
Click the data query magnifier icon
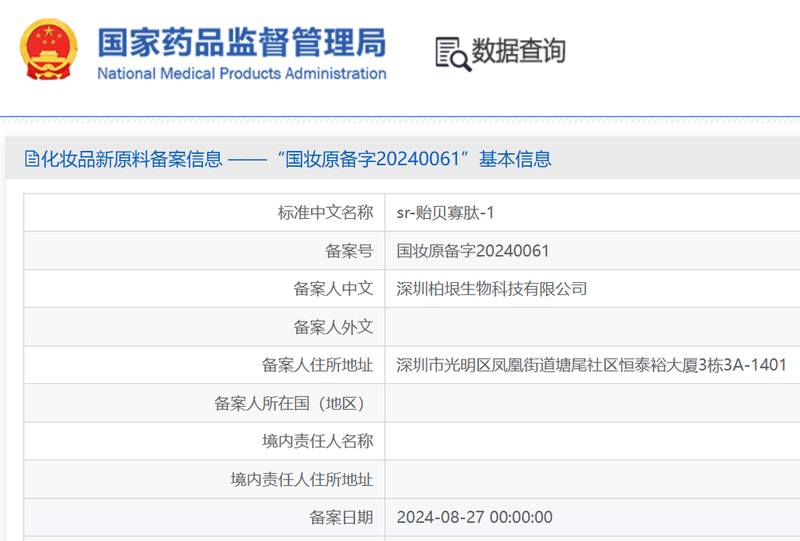point(452,52)
